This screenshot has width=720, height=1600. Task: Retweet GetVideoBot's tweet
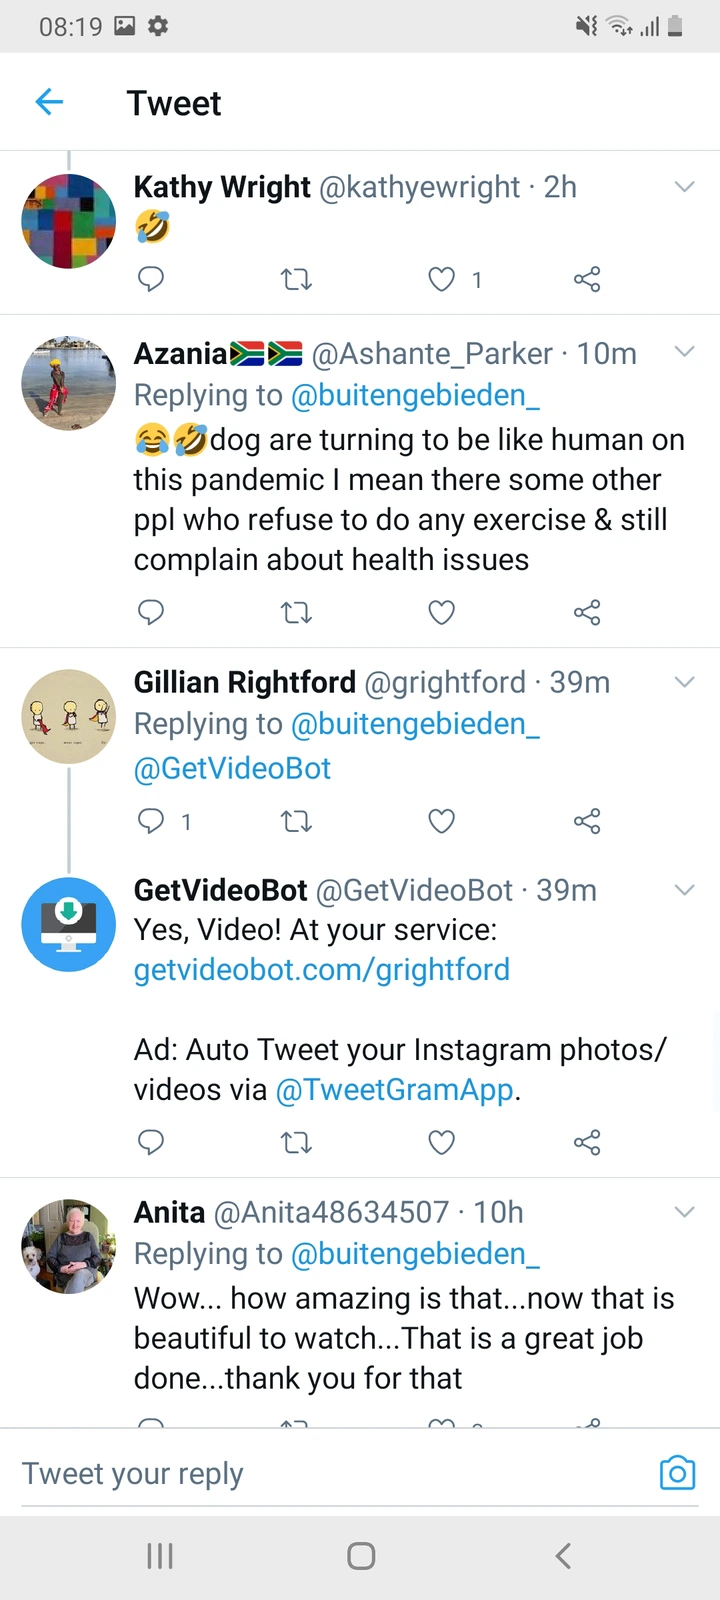pyautogui.click(x=296, y=1142)
